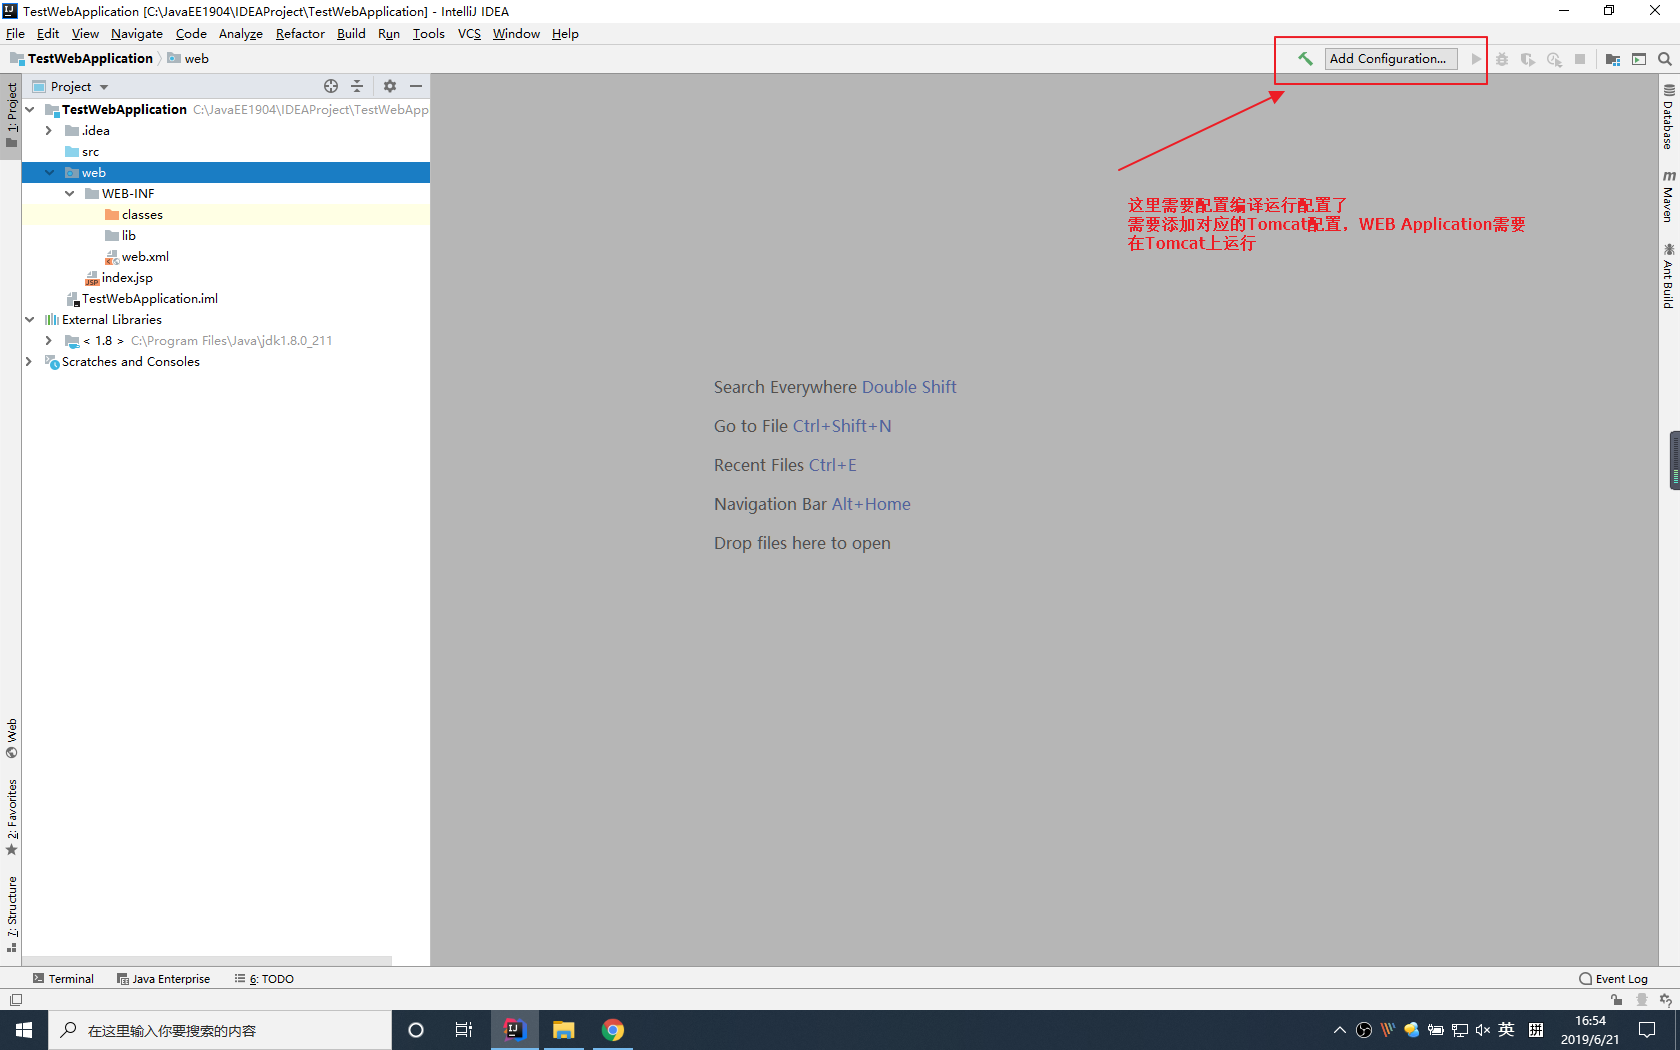Hide the Project panel with minus icon
The width and height of the screenshot is (1680, 1050).
pos(416,86)
